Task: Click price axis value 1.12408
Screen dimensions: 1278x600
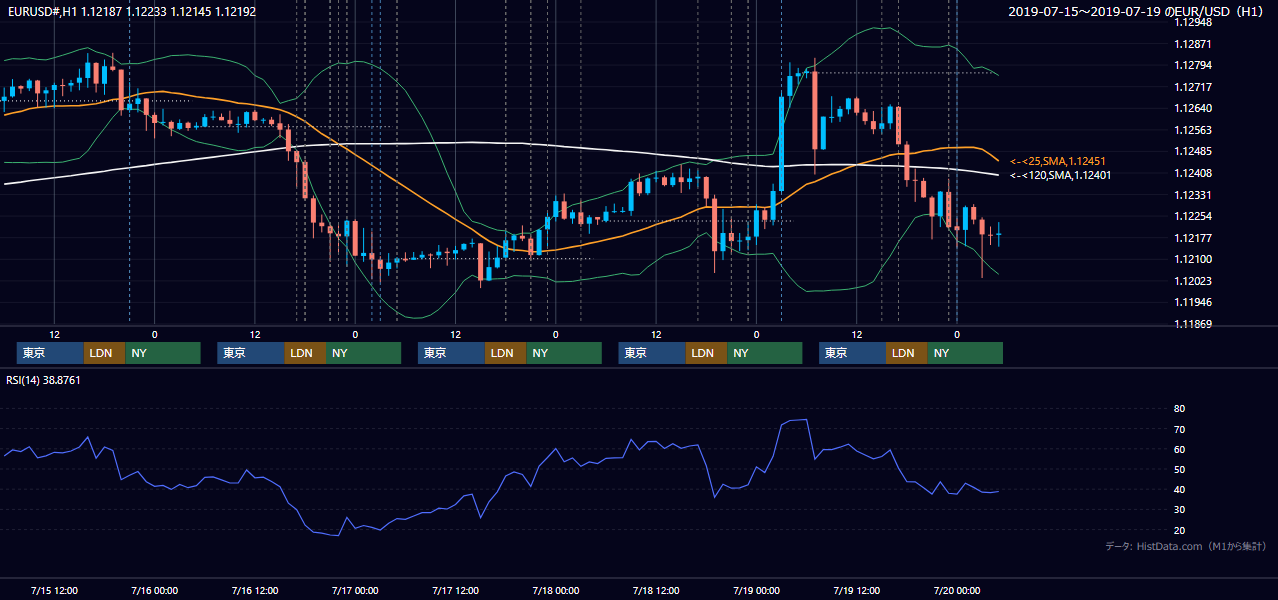Action: click(1193, 173)
